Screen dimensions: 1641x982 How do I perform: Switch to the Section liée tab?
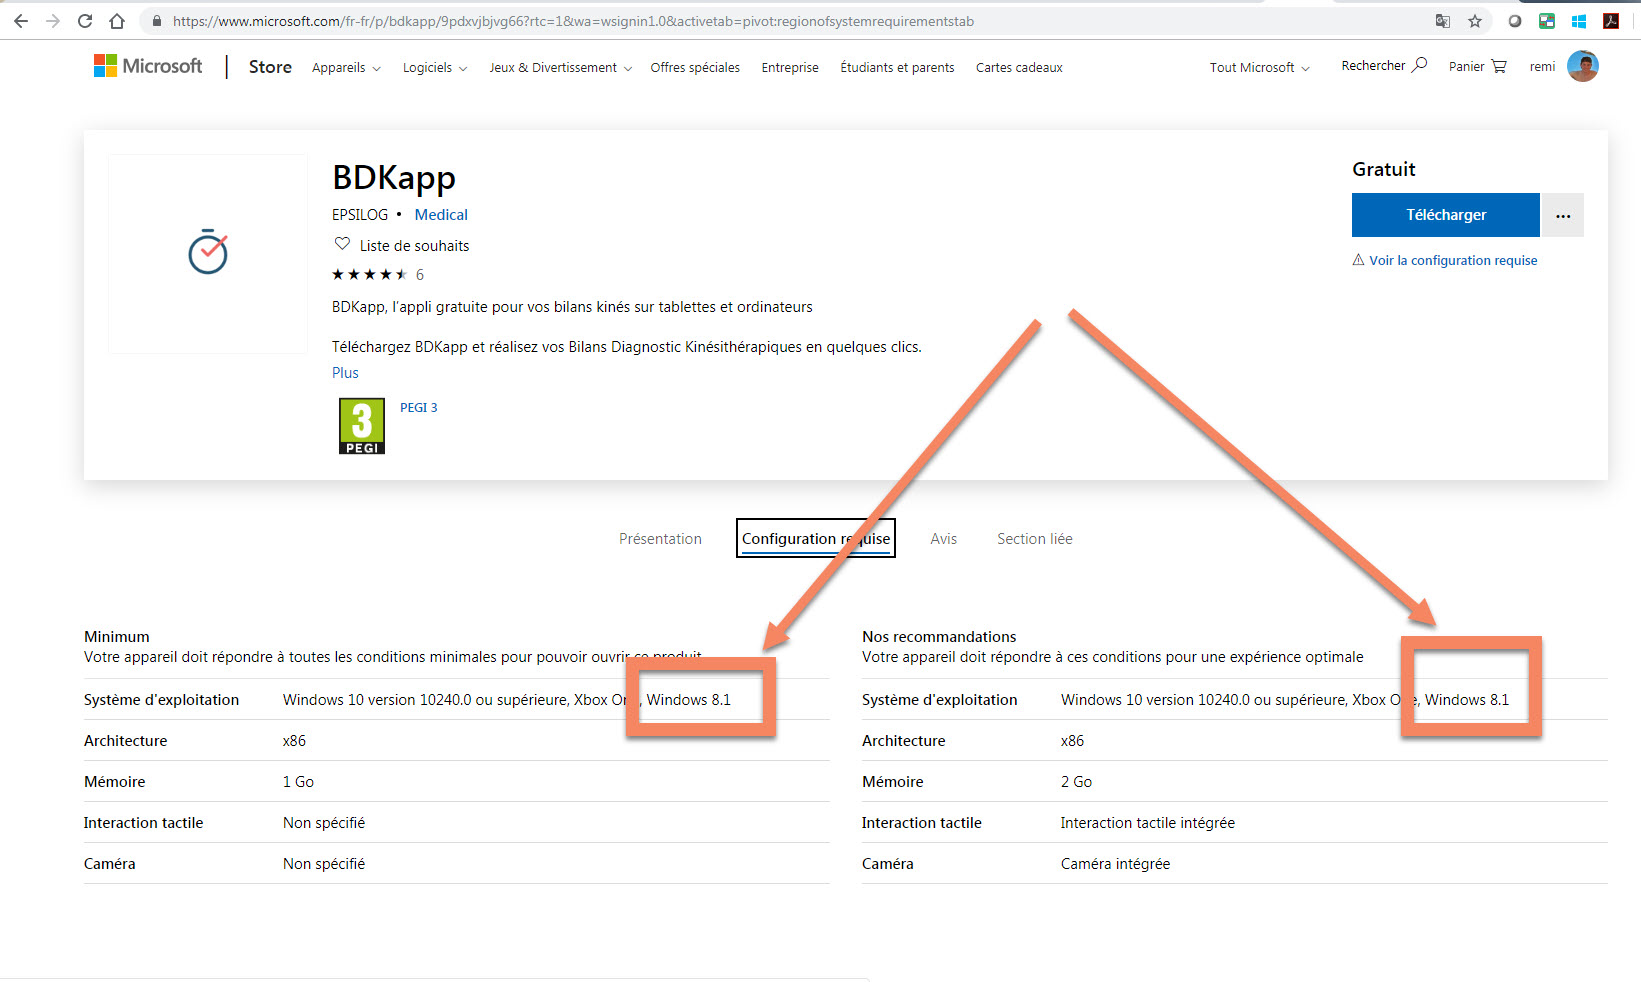coord(1034,538)
